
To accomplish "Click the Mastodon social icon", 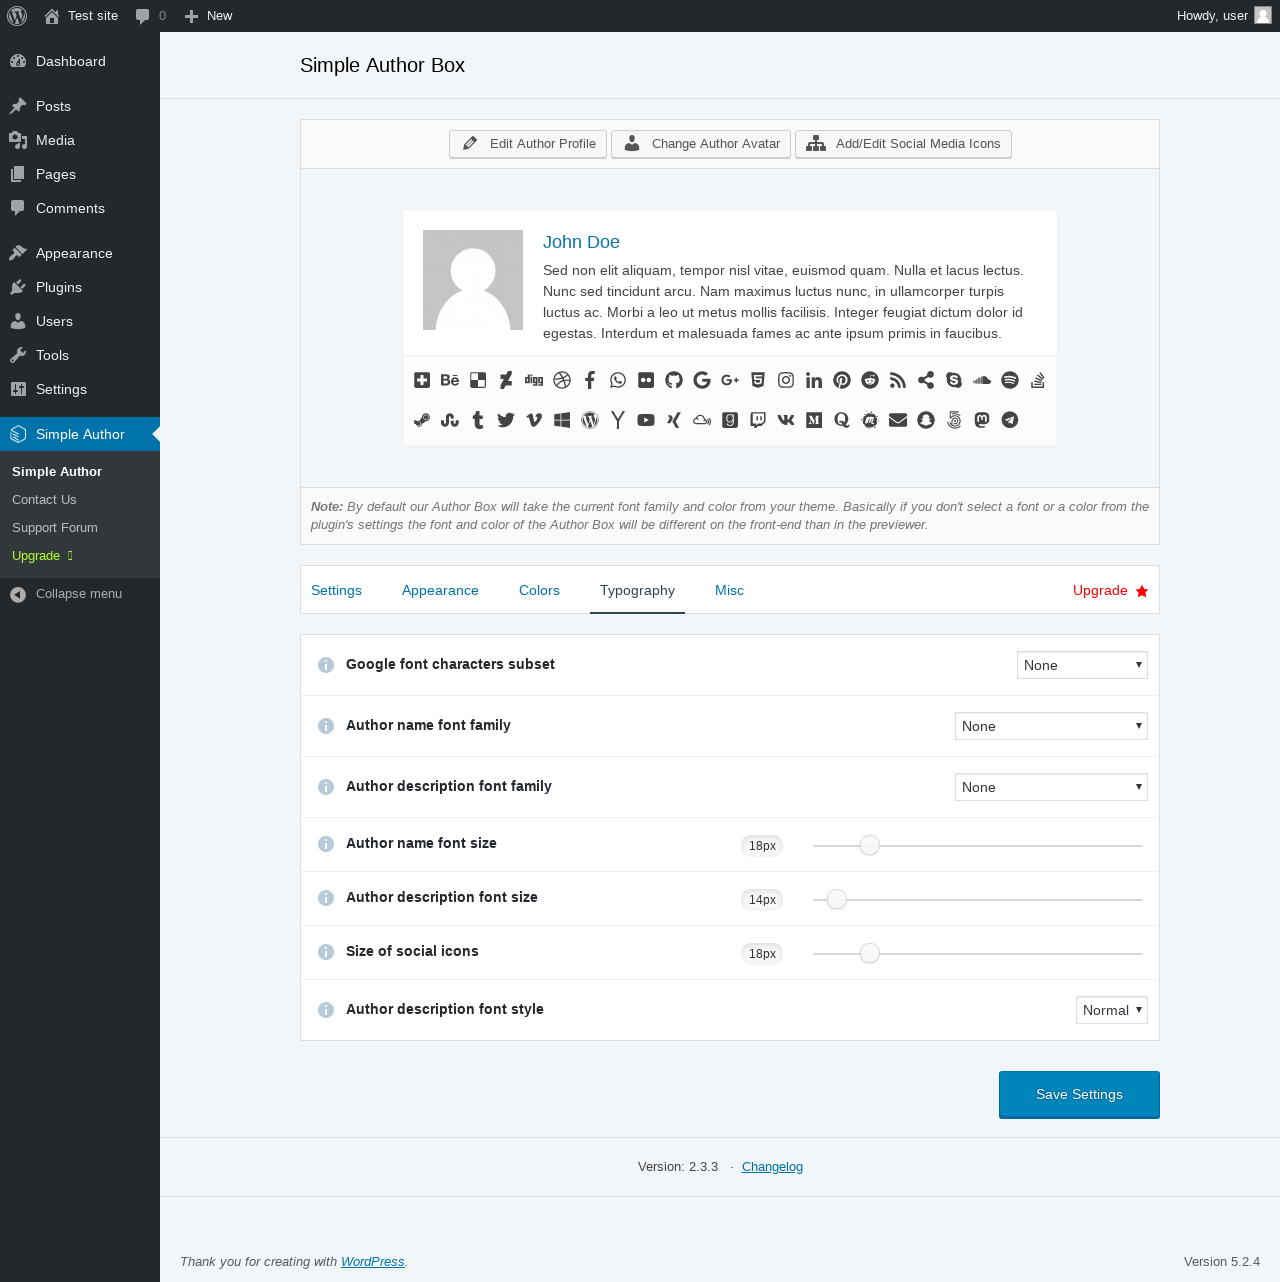I will 982,420.
